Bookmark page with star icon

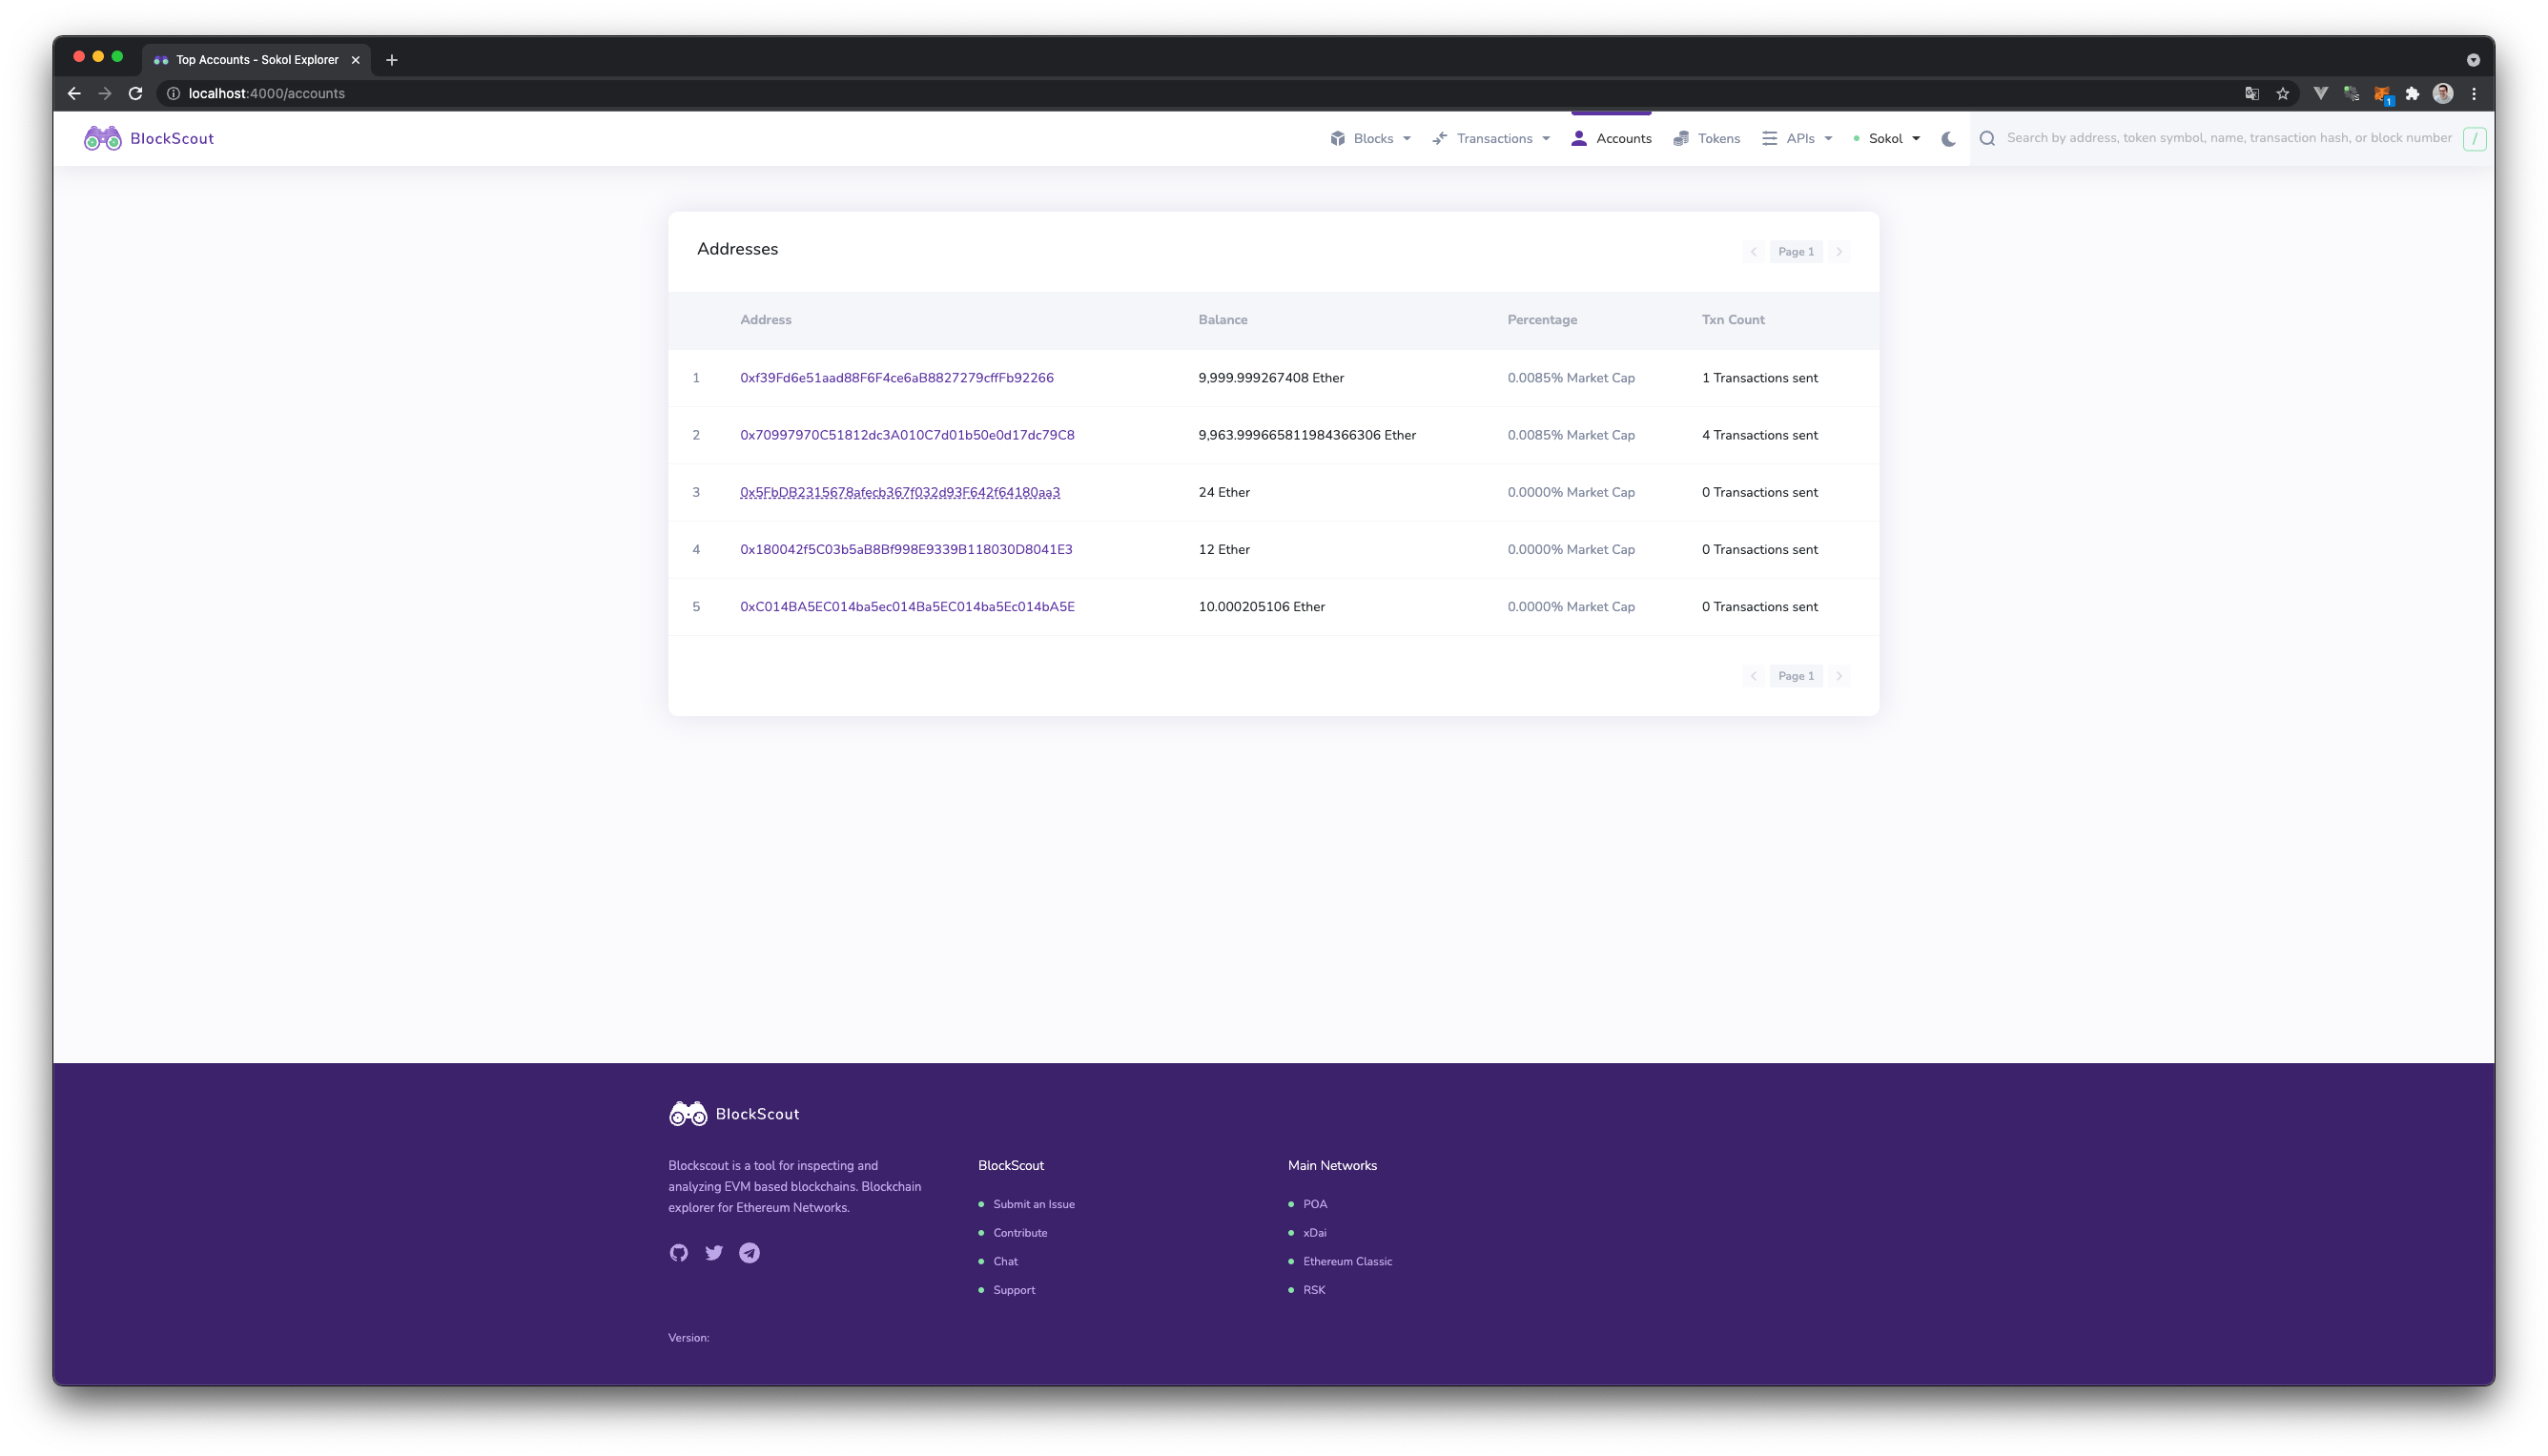(2283, 94)
